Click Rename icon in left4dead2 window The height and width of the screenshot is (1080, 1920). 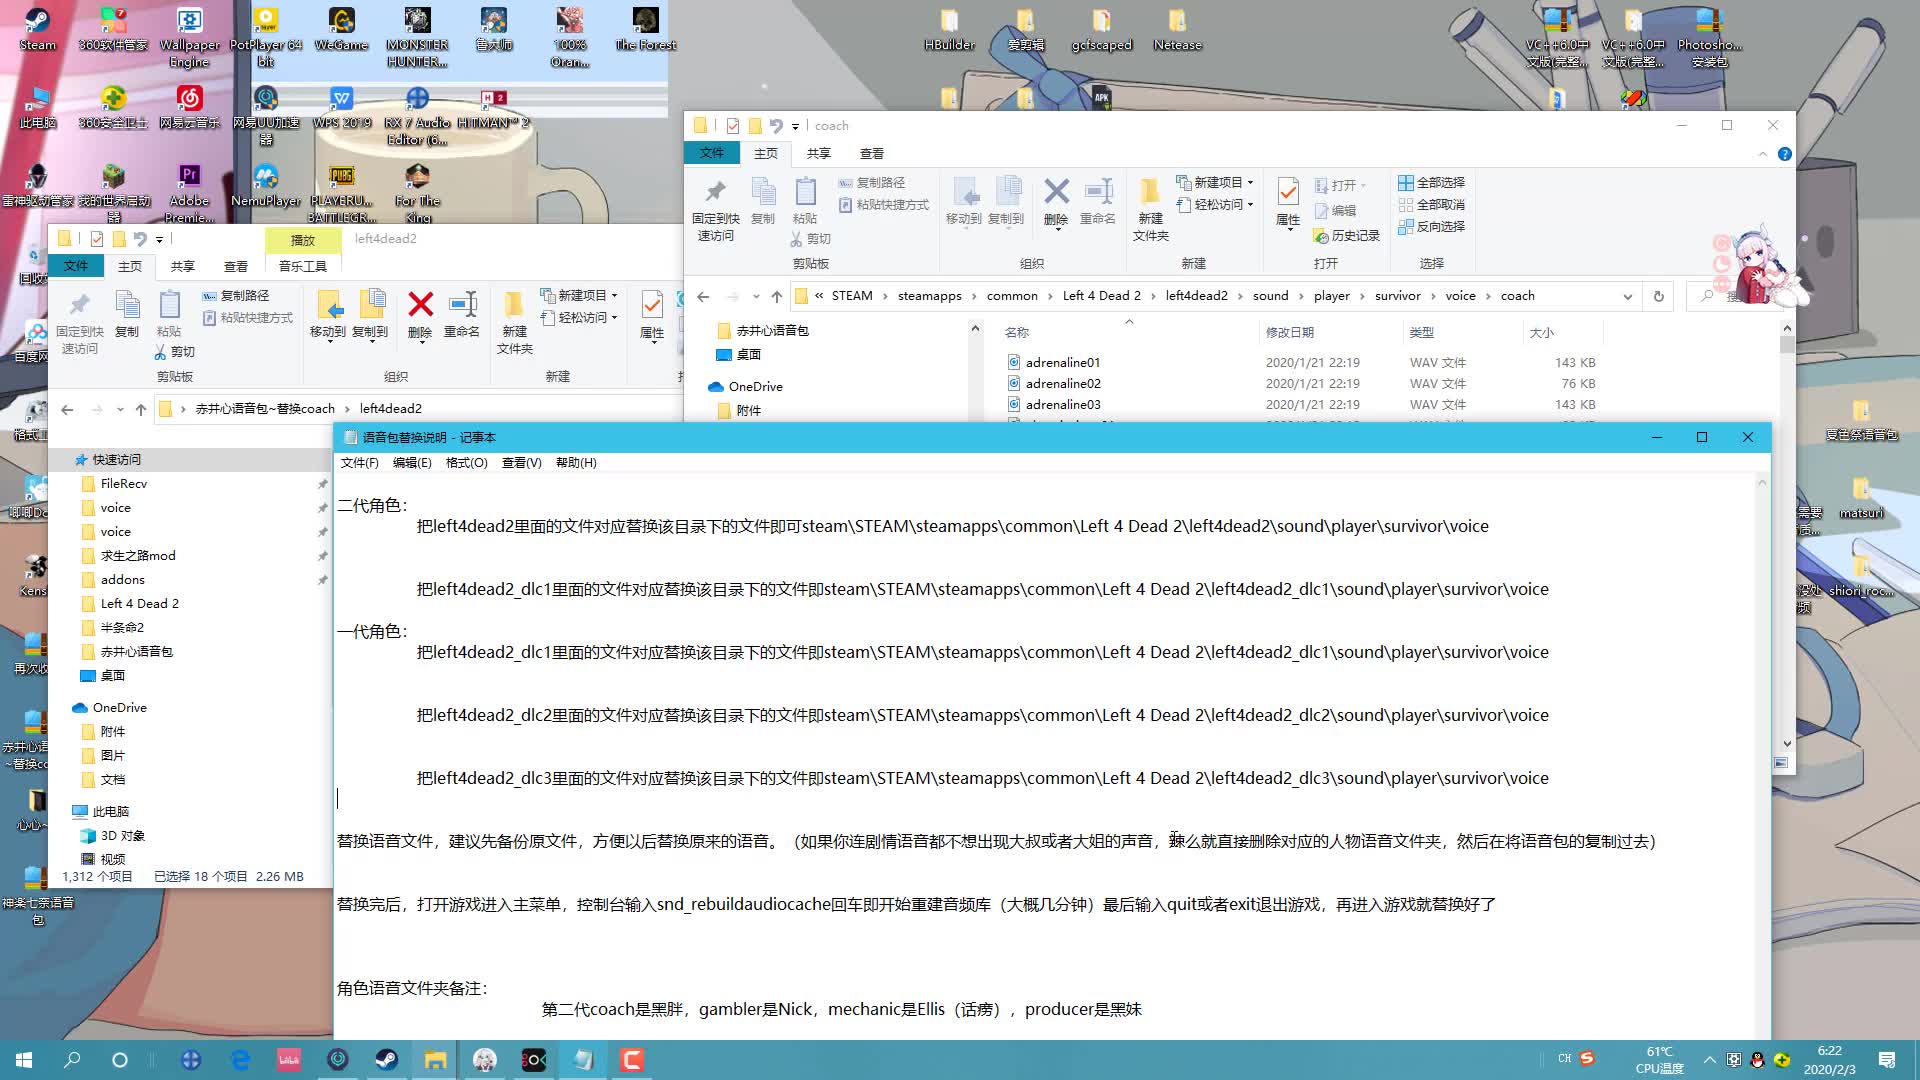462,315
